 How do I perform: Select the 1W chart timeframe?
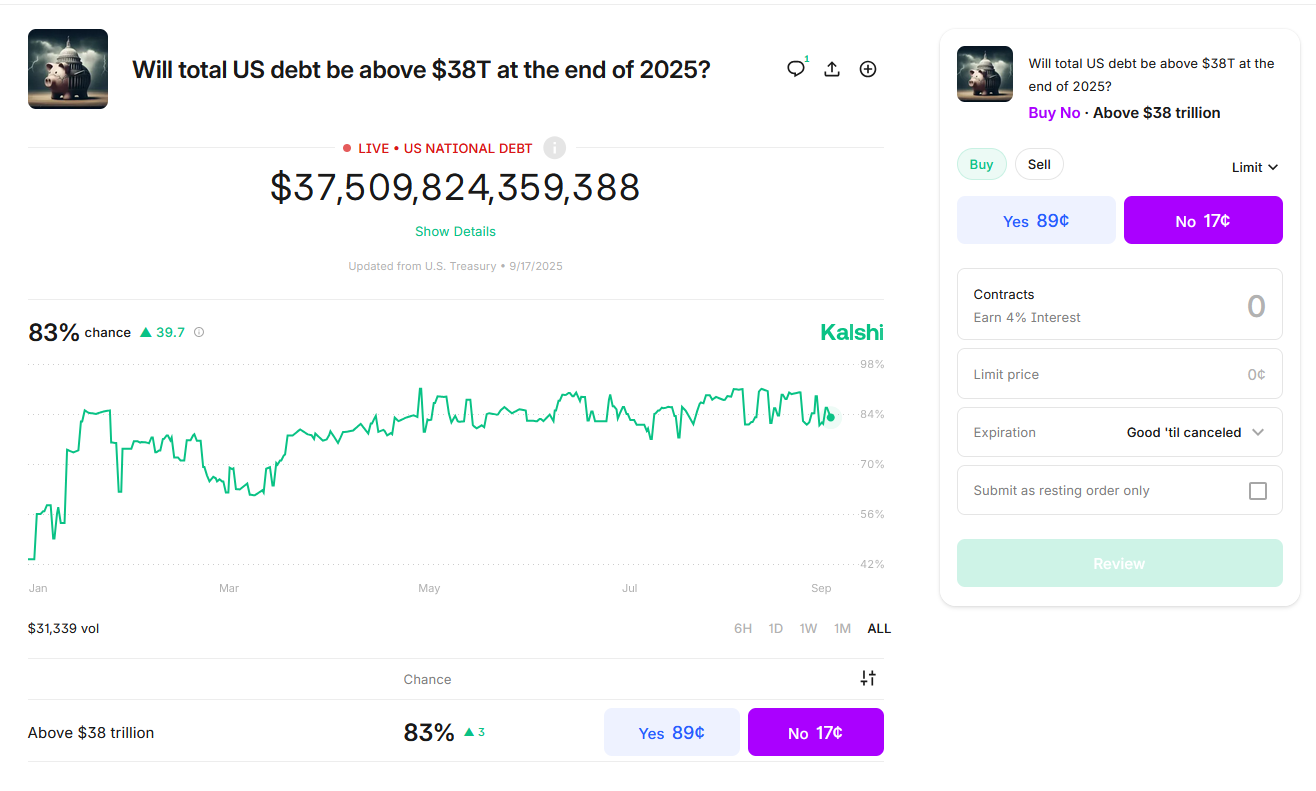click(x=808, y=629)
